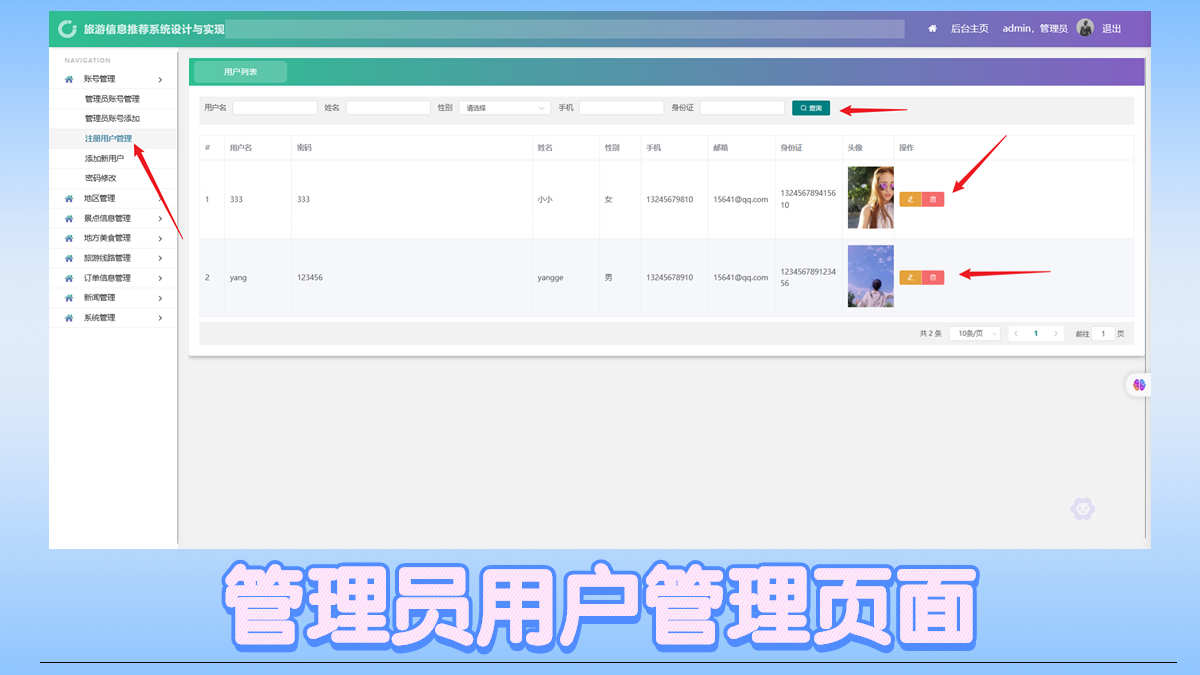
Task: Click the home icon next to 系统管理
Action: 69,318
